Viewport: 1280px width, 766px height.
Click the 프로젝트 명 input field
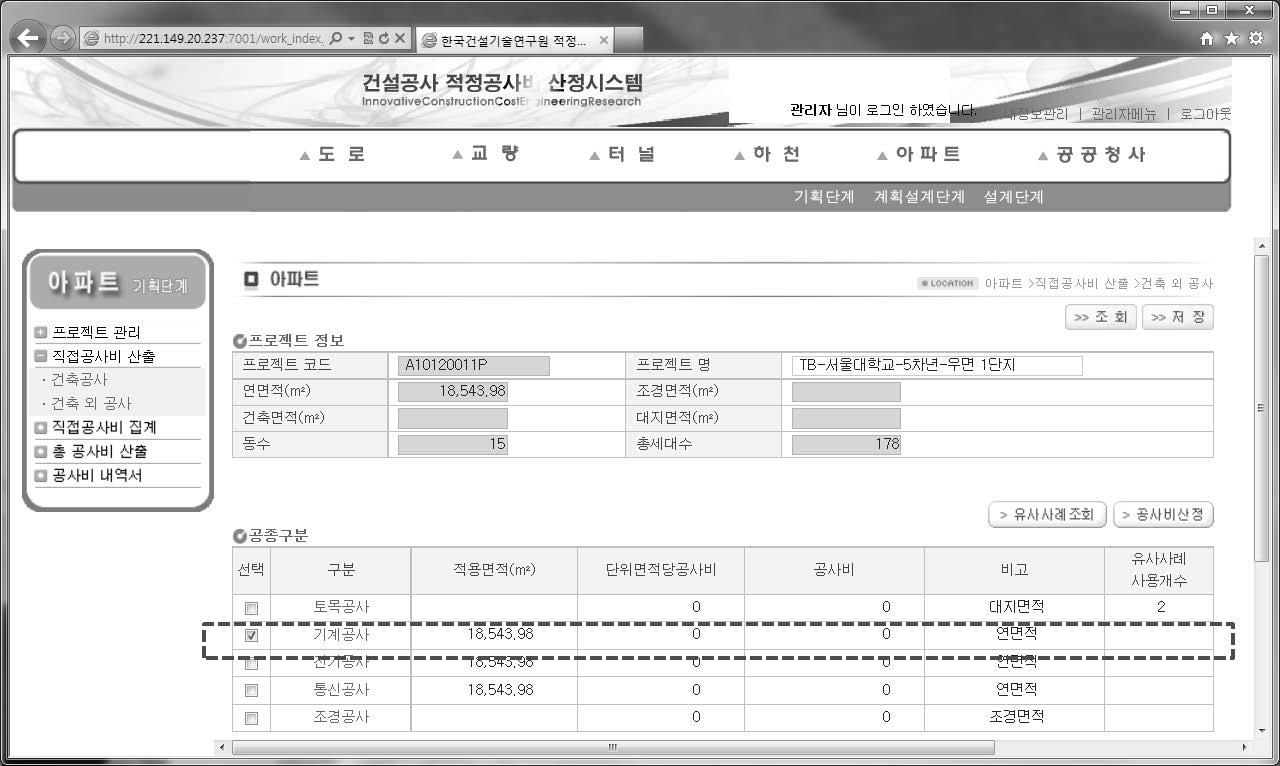[937, 365]
